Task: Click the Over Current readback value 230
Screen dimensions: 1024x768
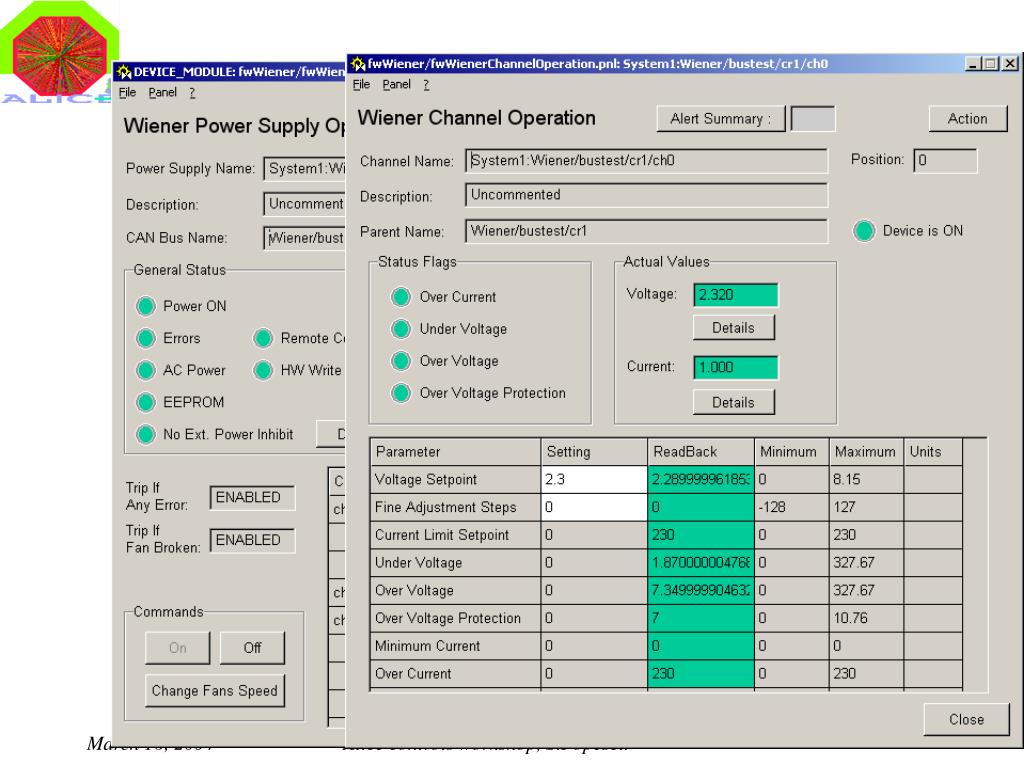Action: pyautogui.click(x=700, y=674)
